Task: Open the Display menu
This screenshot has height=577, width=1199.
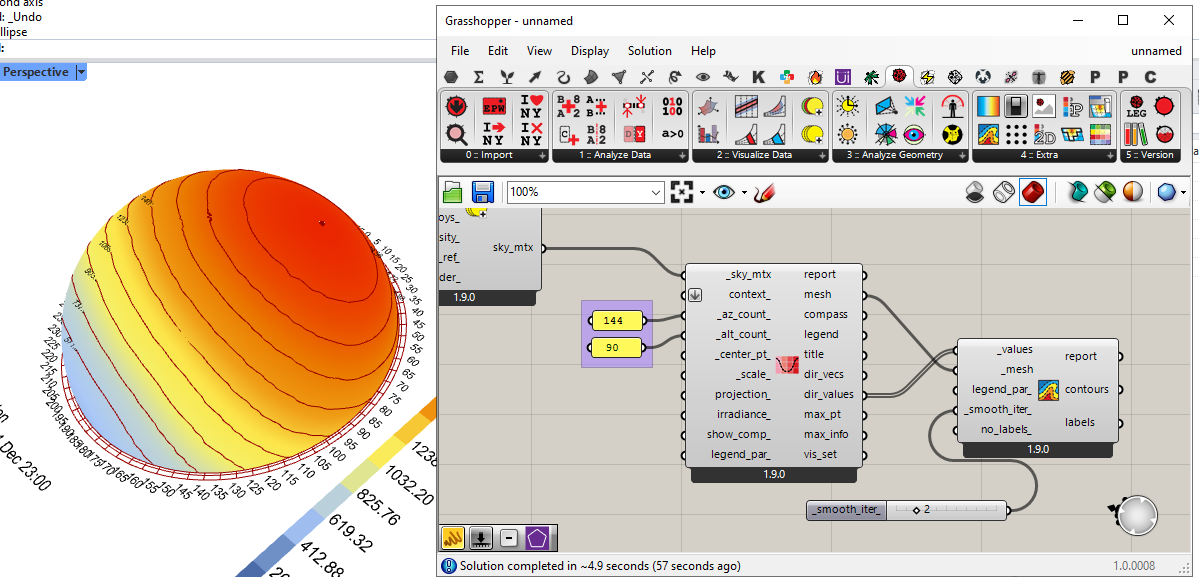Action: coord(589,51)
